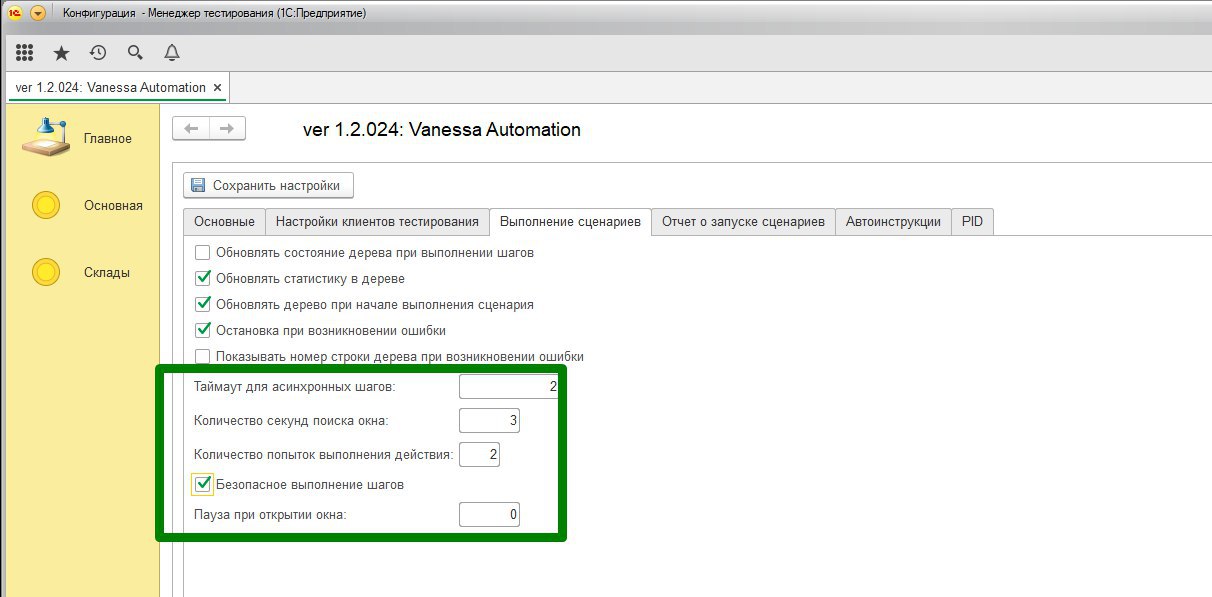Open the sections grid menu icon
1212x597 pixels.
click(25, 53)
